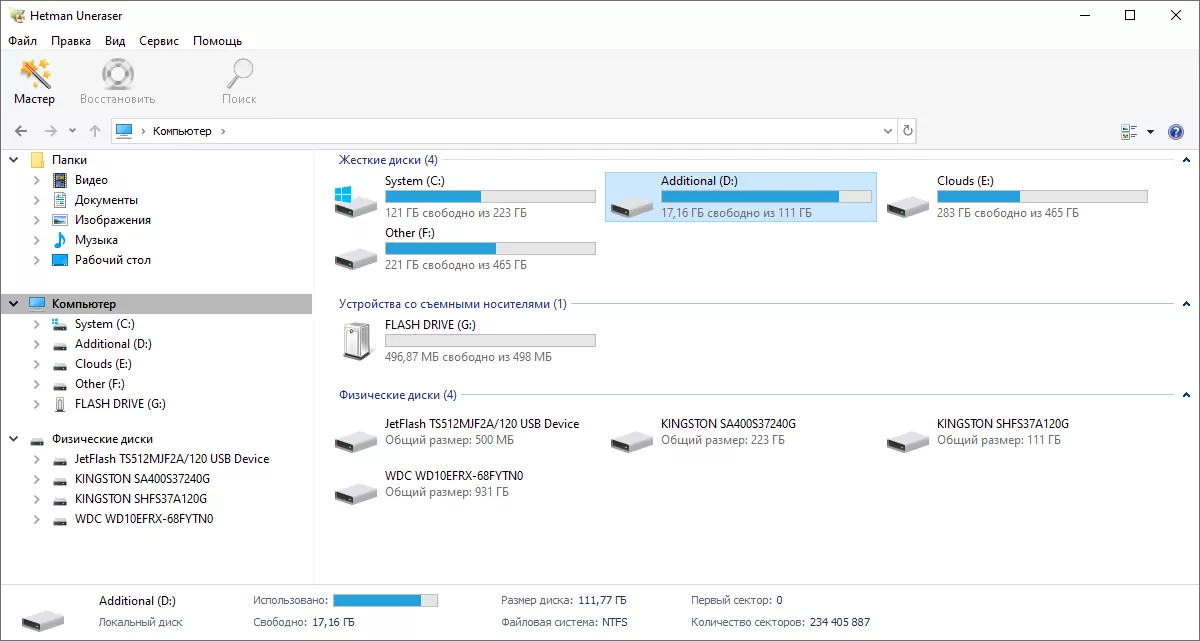Collapse the Жесткие диски section

[x=1186, y=160]
